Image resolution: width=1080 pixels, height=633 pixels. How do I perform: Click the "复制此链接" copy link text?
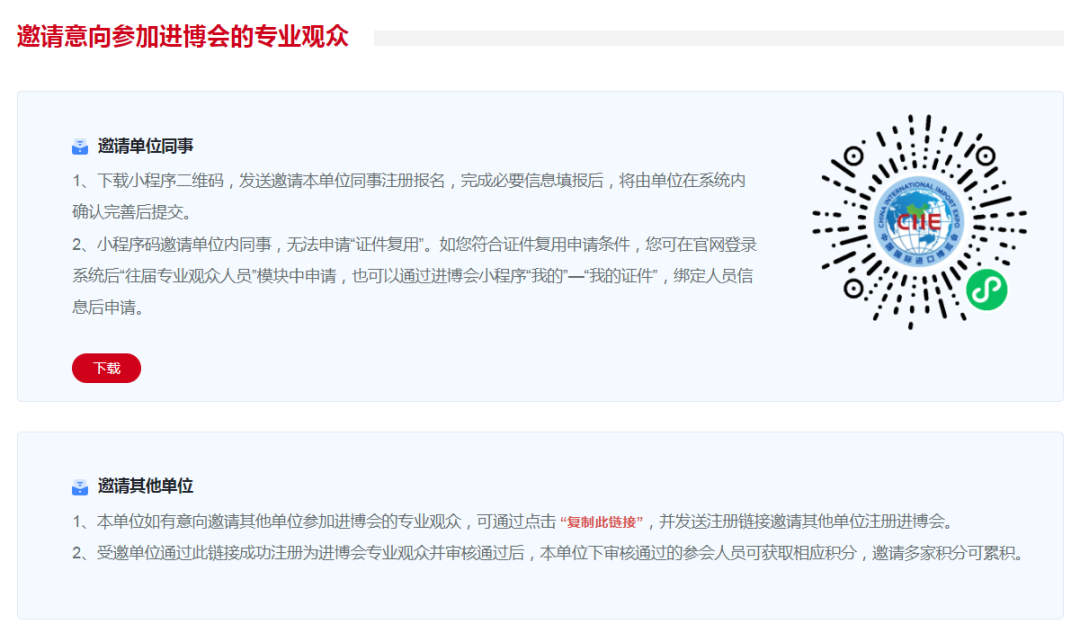601,522
